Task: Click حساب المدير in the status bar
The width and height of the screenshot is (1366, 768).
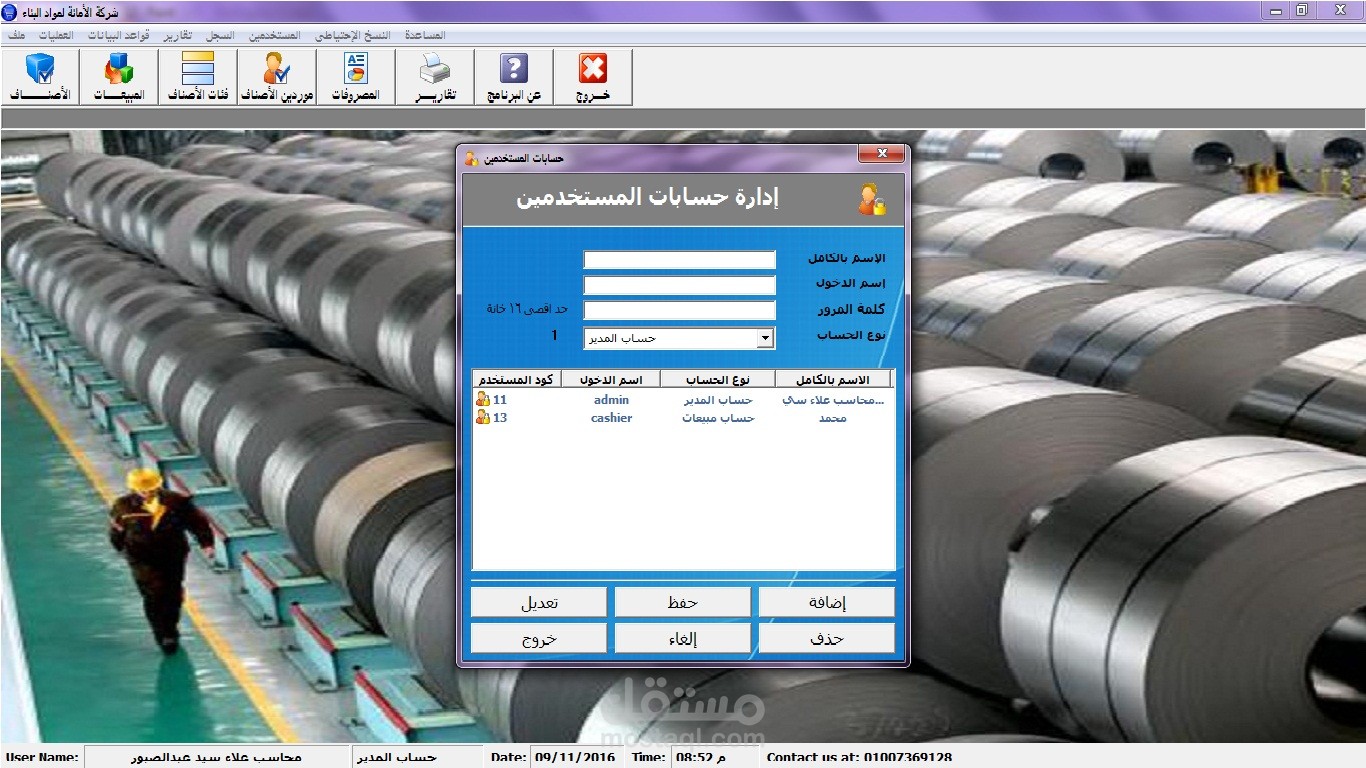Action: coord(397,757)
